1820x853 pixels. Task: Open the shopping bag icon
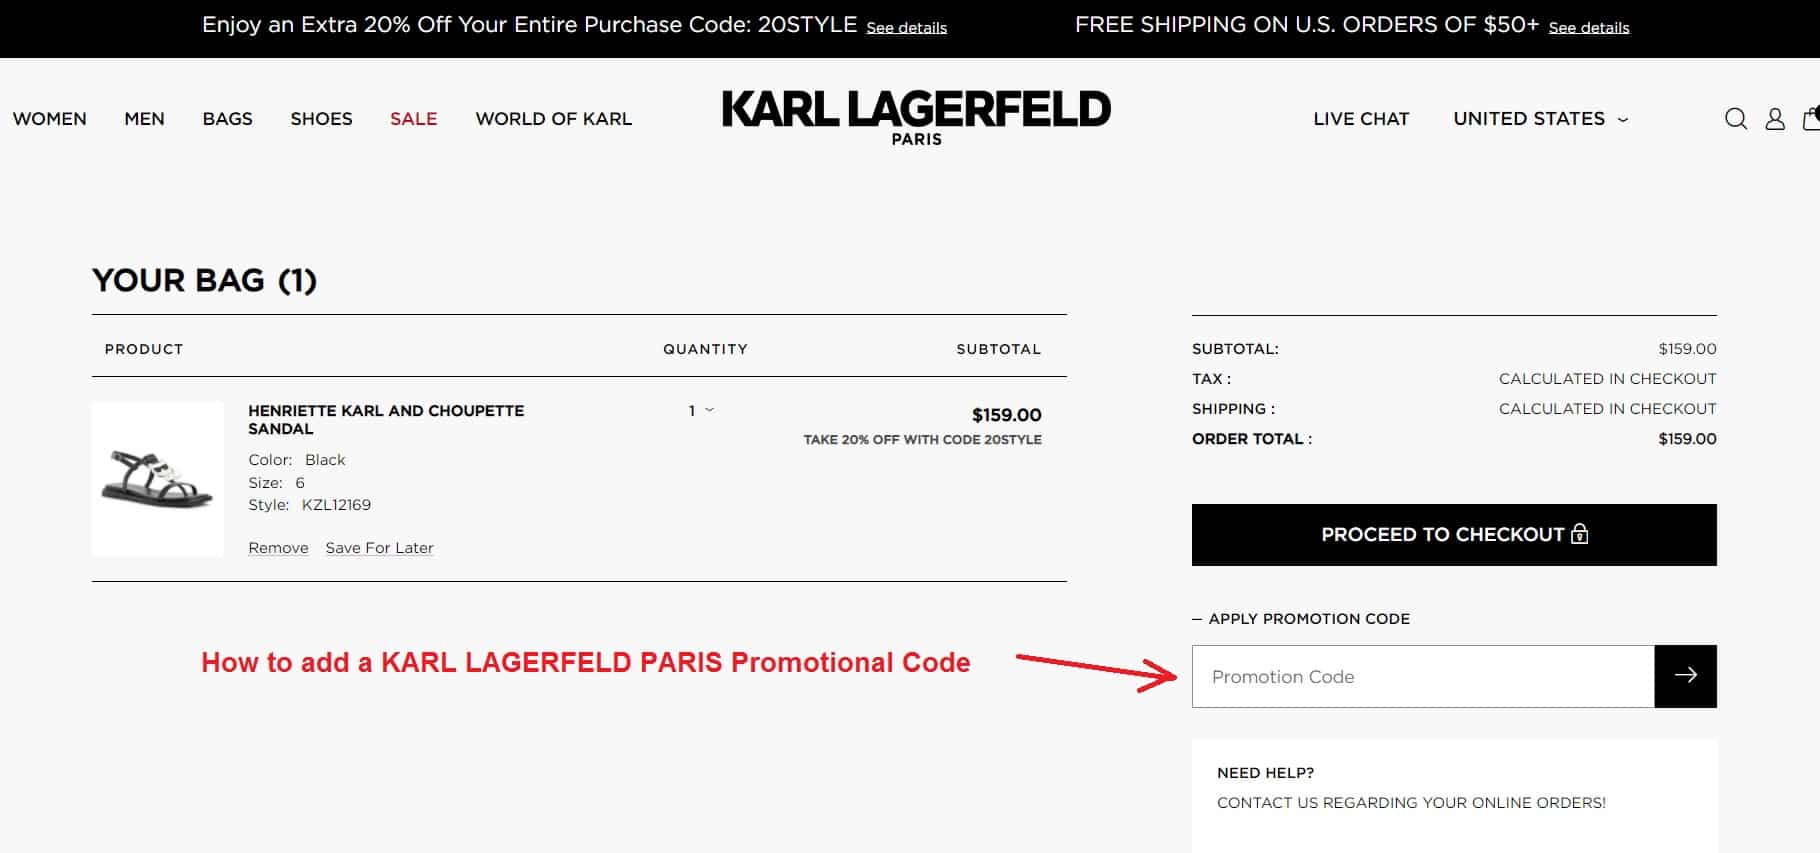(1810, 118)
